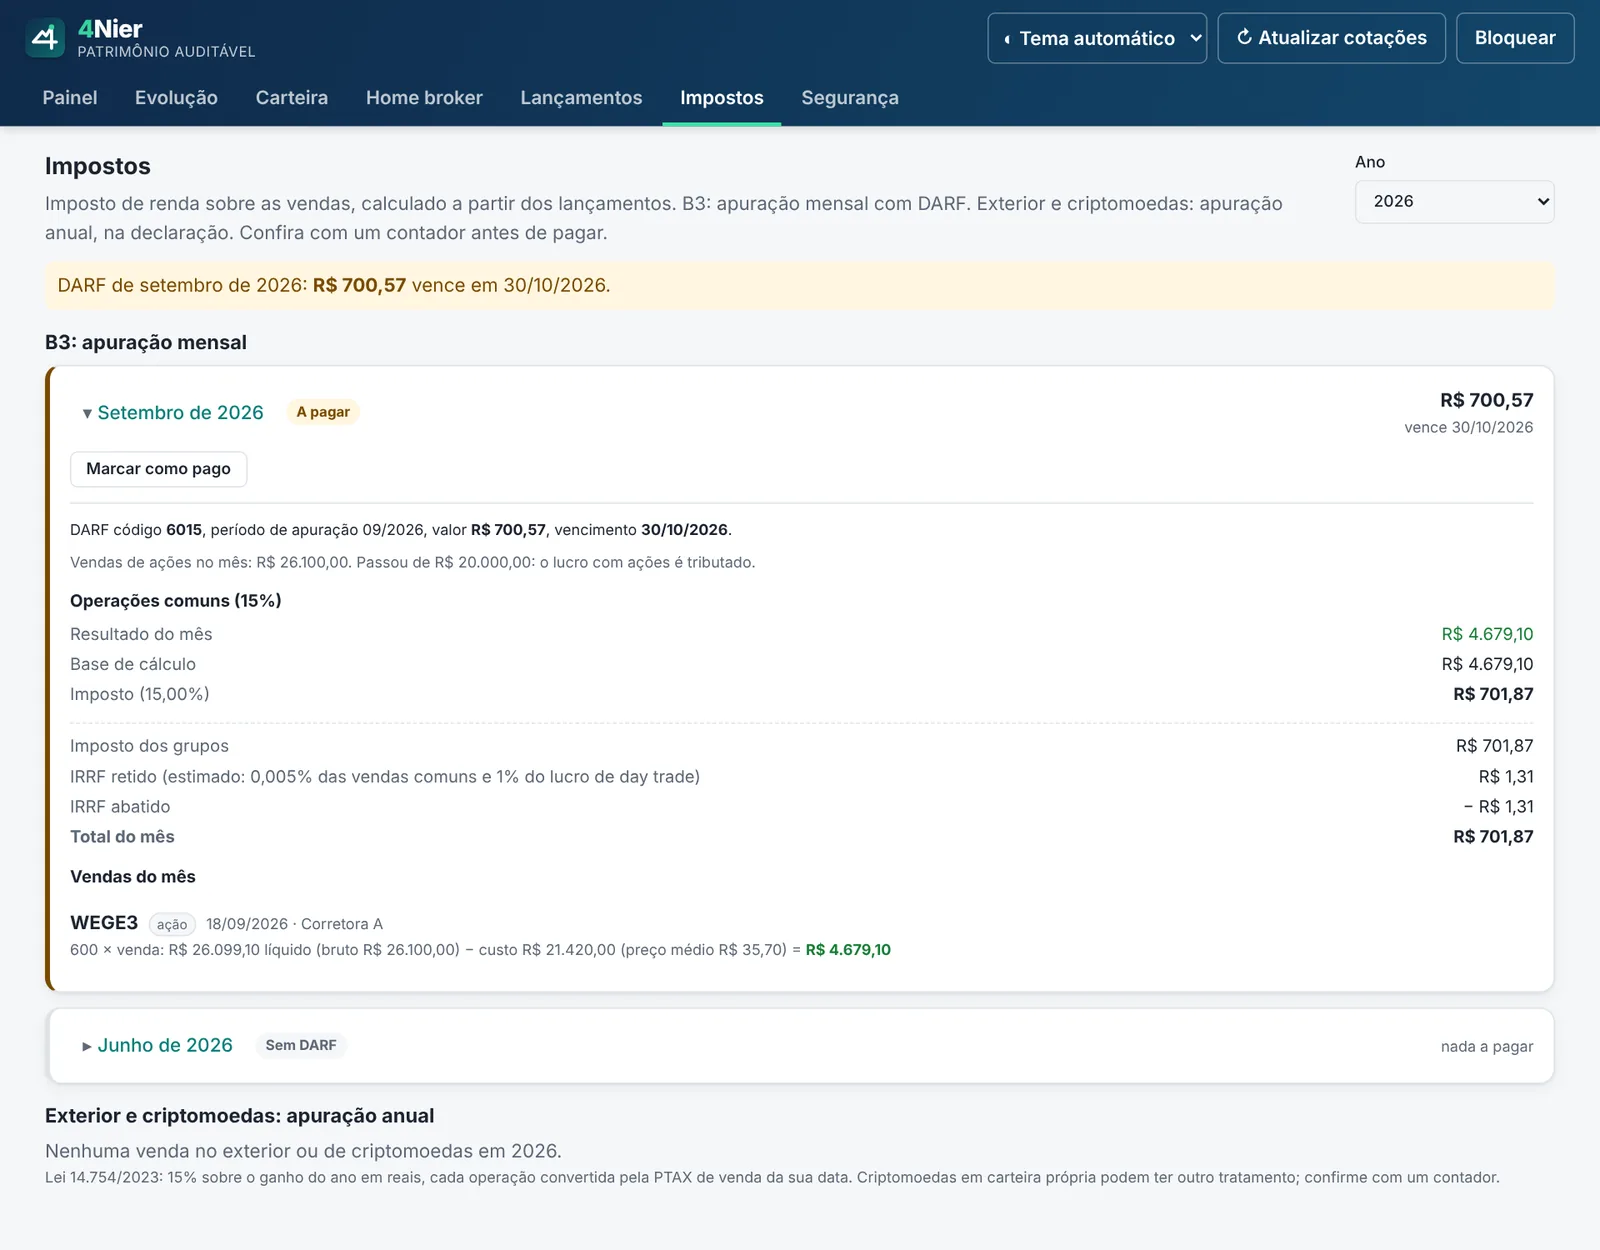Viewport: 1600px width, 1250px height.
Task: Click the Resultado do mês value R$ 4.679,10
Action: point(1487,634)
